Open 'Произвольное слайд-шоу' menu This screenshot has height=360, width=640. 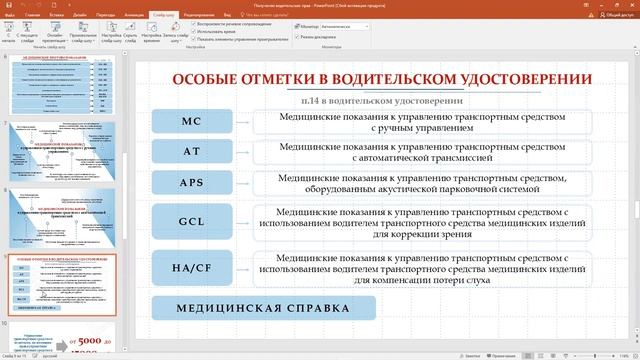point(83,33)
